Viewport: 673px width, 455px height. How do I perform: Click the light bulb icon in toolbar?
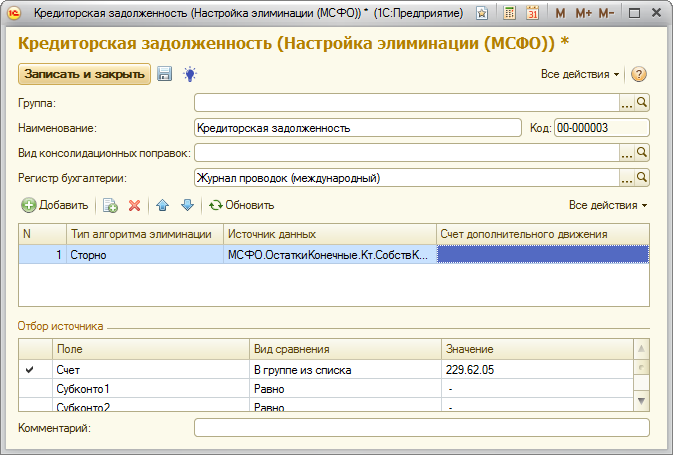coord(189,74)
